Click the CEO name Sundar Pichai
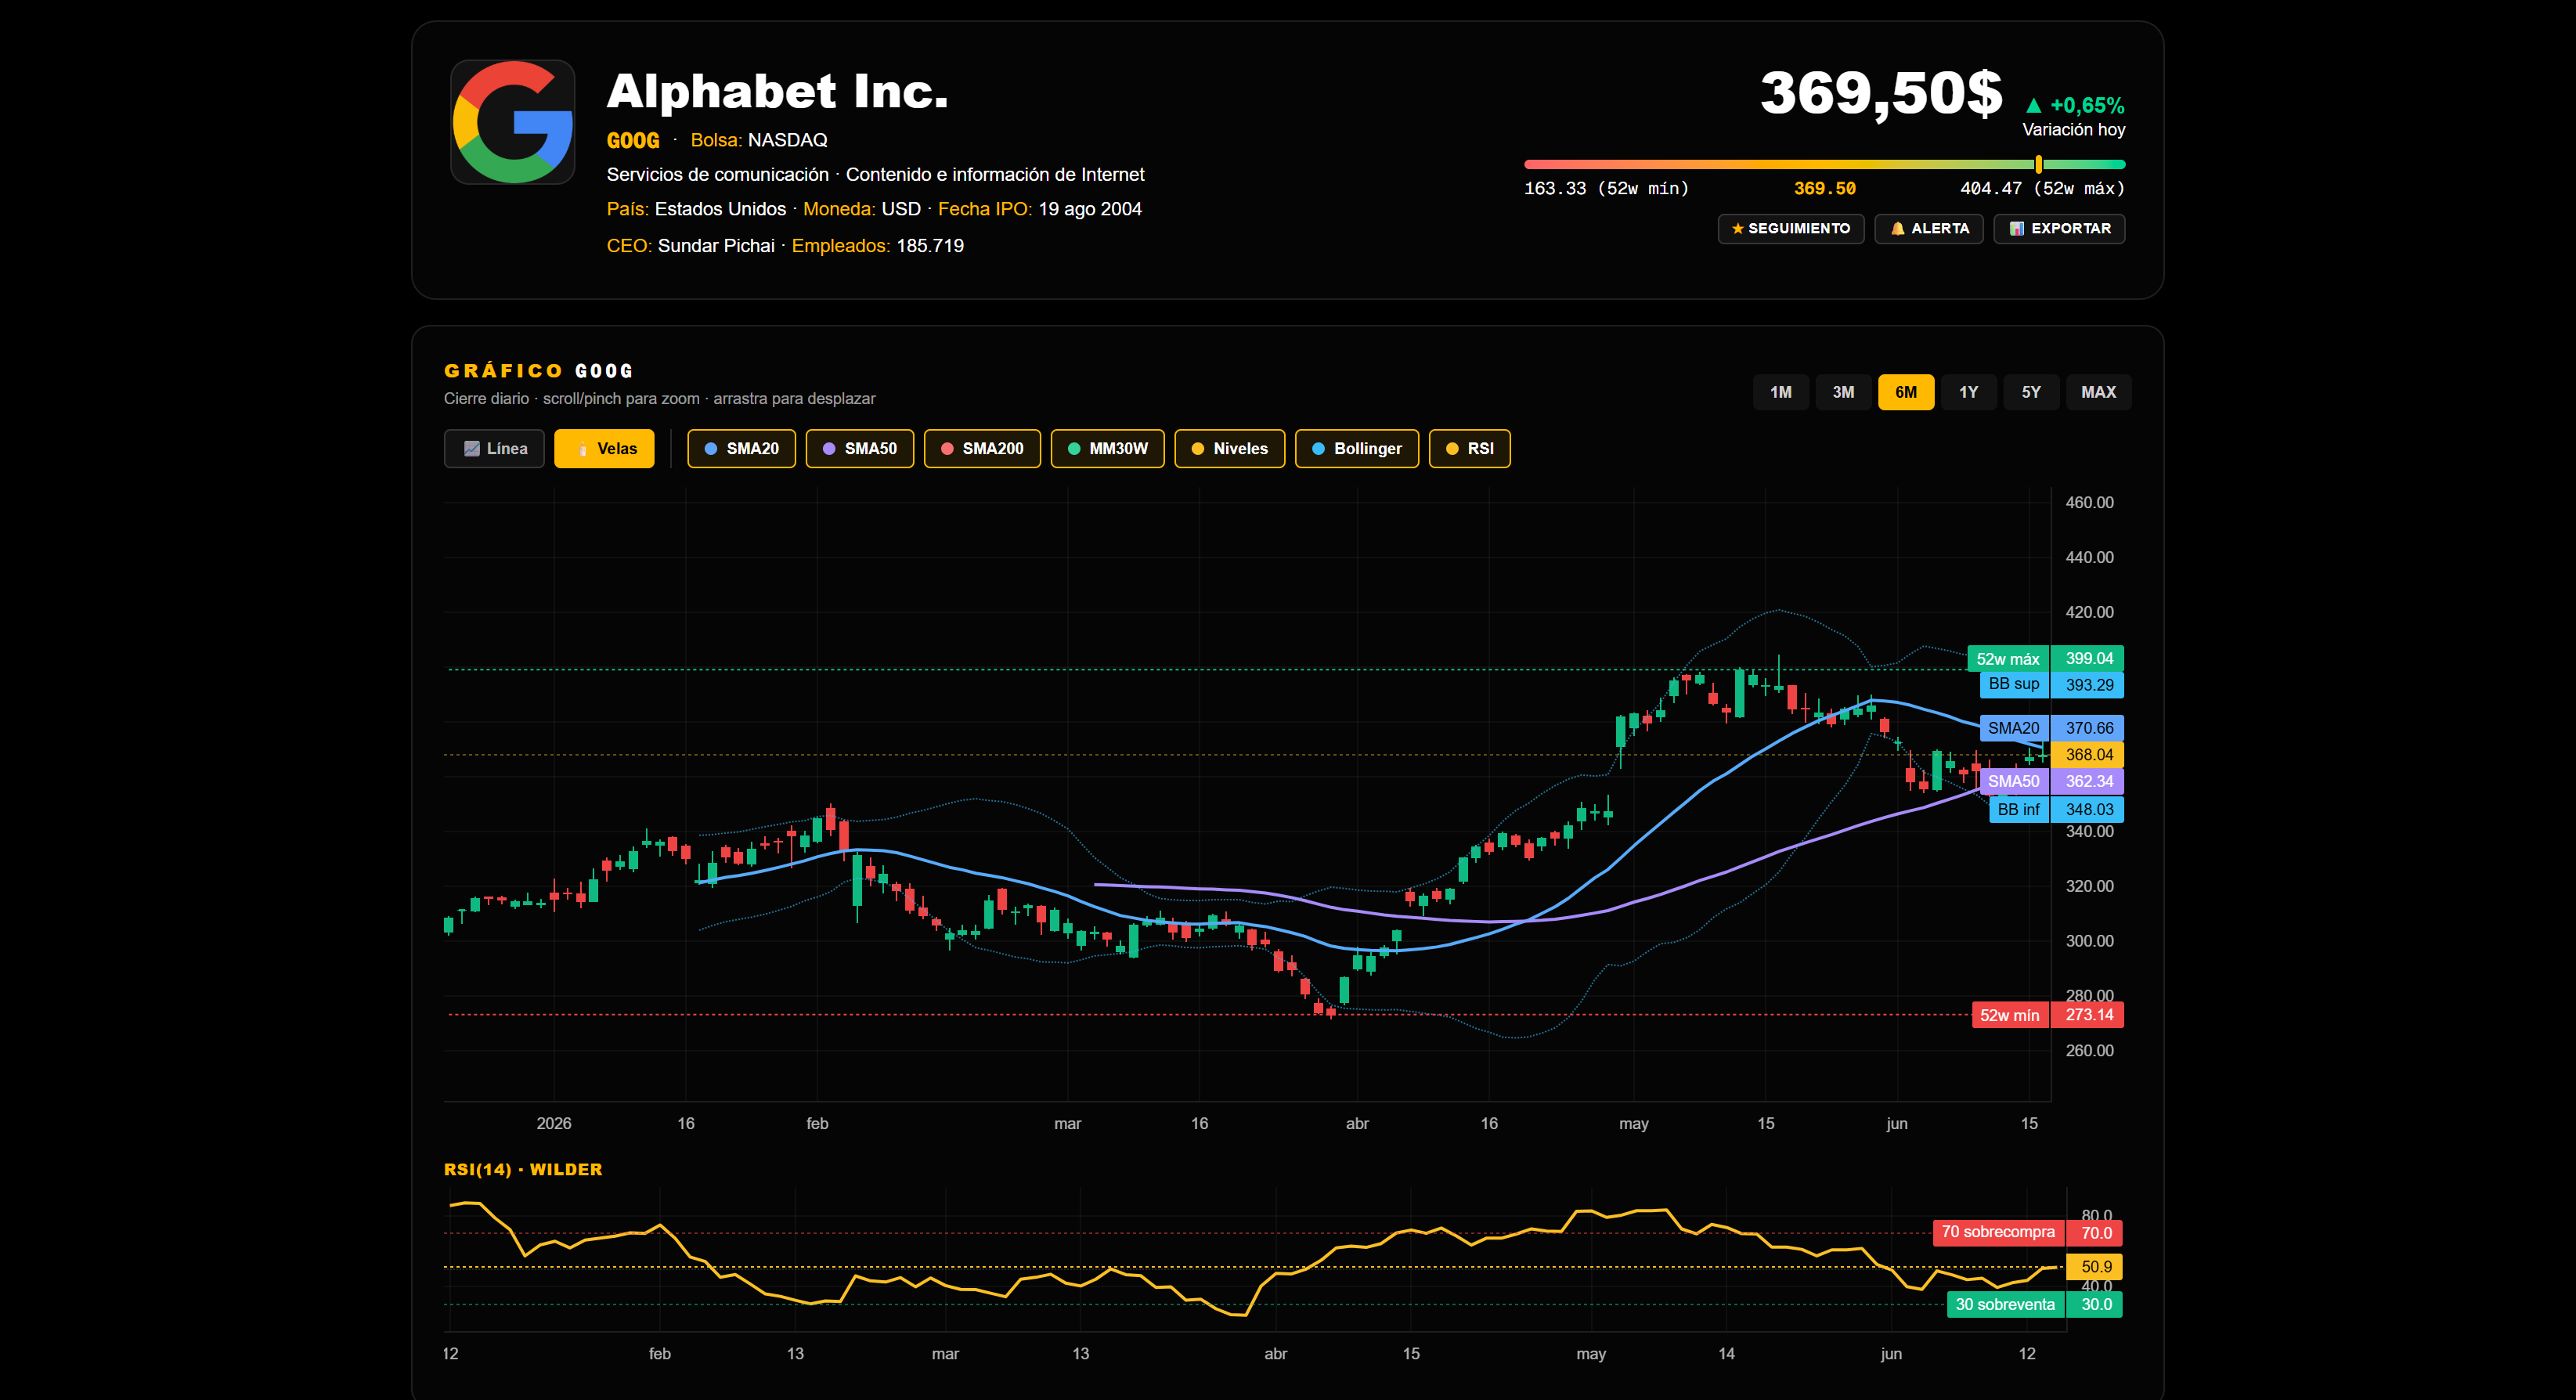Viewport: 2576px width, 1400px height. coord(716,246)
